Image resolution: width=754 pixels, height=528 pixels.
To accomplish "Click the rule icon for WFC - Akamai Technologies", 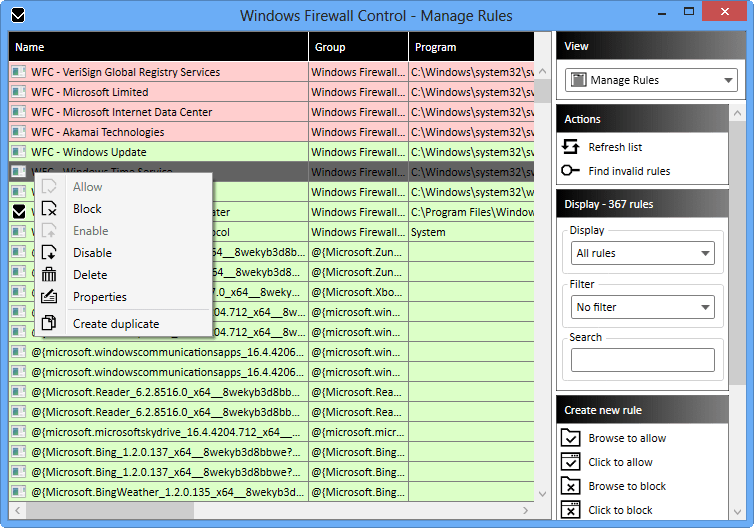I will (19, 132).
